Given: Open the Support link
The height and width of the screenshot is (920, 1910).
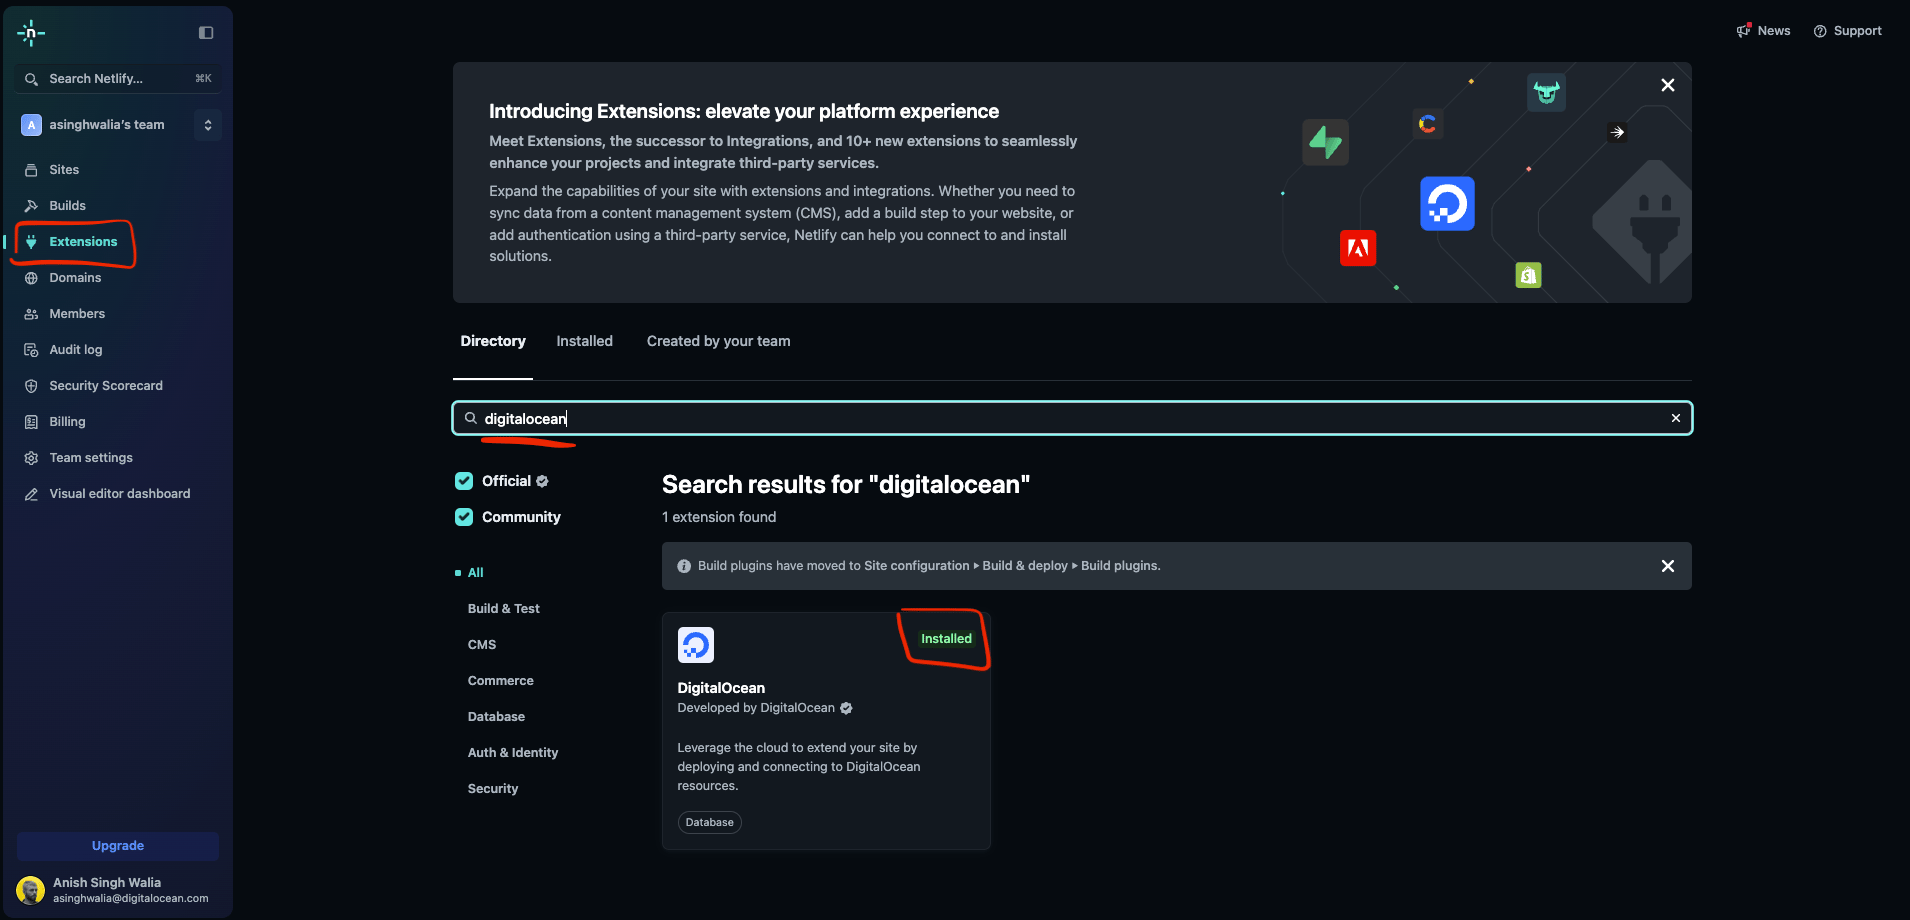Looking at the screenshot, I should 1848,31.
